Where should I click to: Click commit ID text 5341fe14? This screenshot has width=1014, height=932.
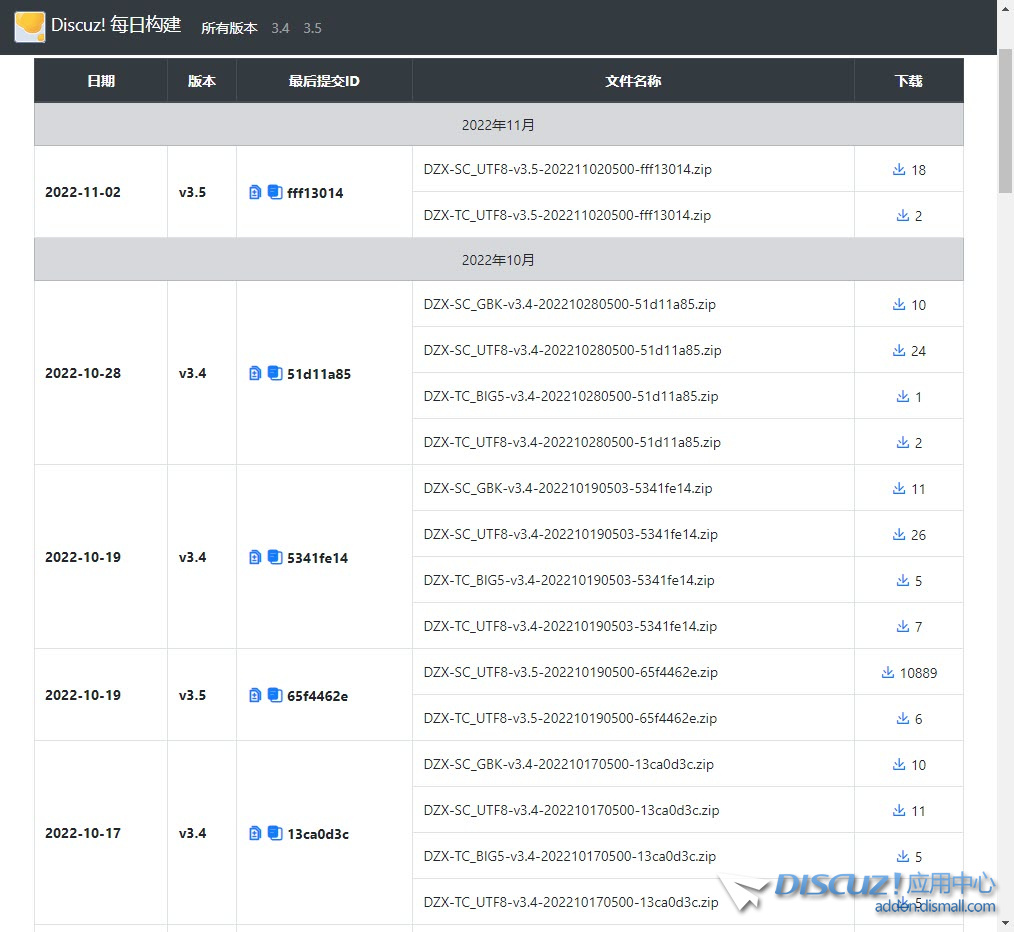pos(318,558)
